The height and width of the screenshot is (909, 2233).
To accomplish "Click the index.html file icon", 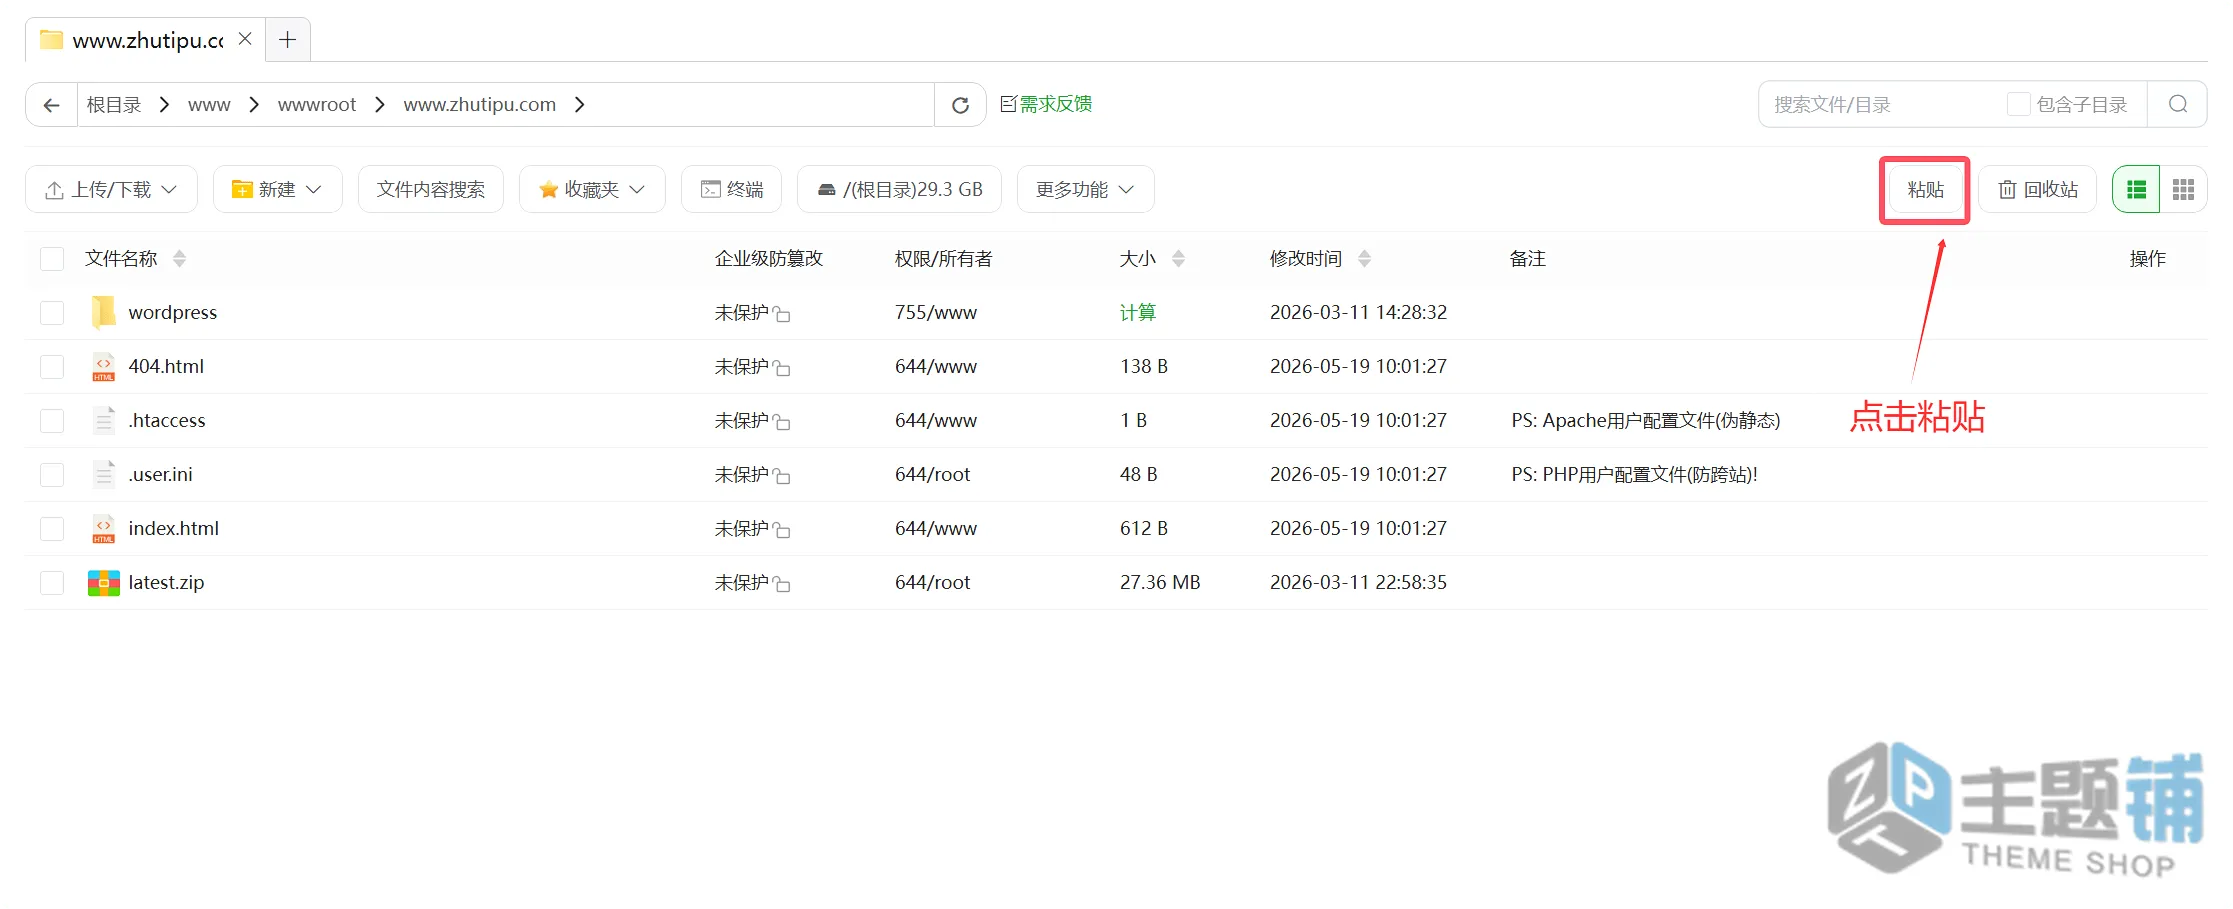I will click(x=103, y=528).
